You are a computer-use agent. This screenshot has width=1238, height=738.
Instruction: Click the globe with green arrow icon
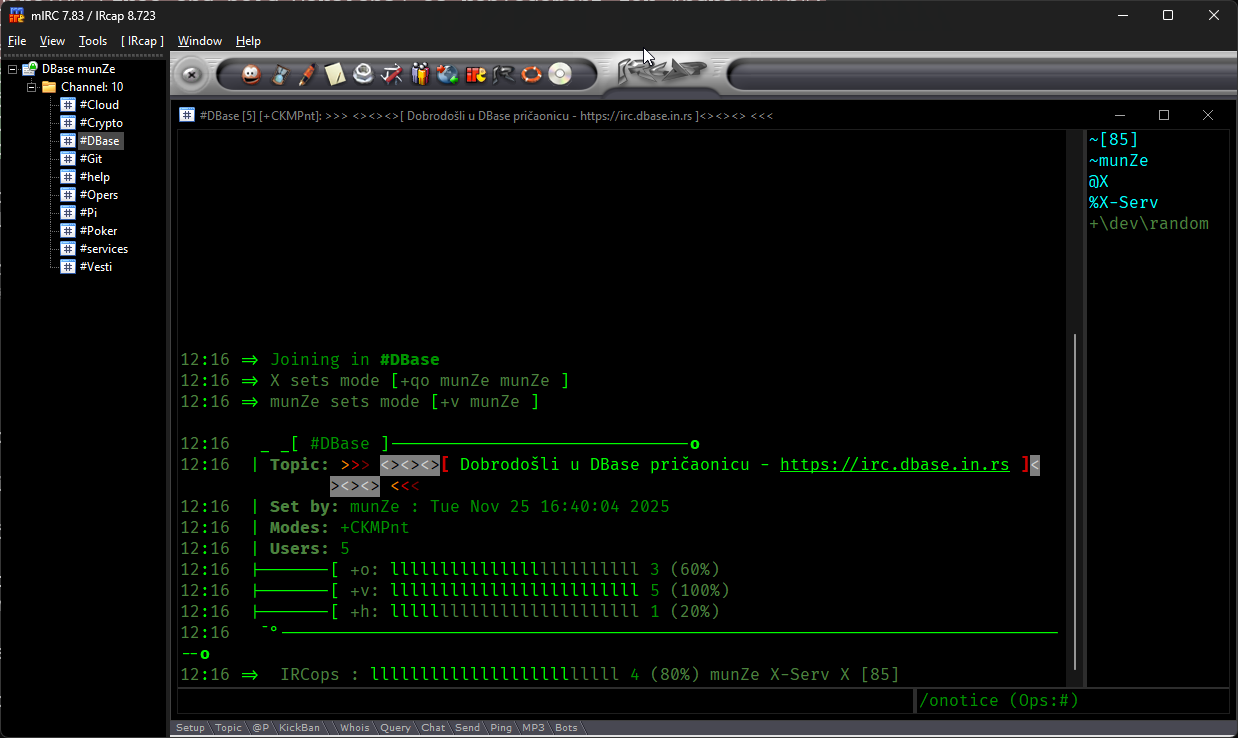(448, 73)
